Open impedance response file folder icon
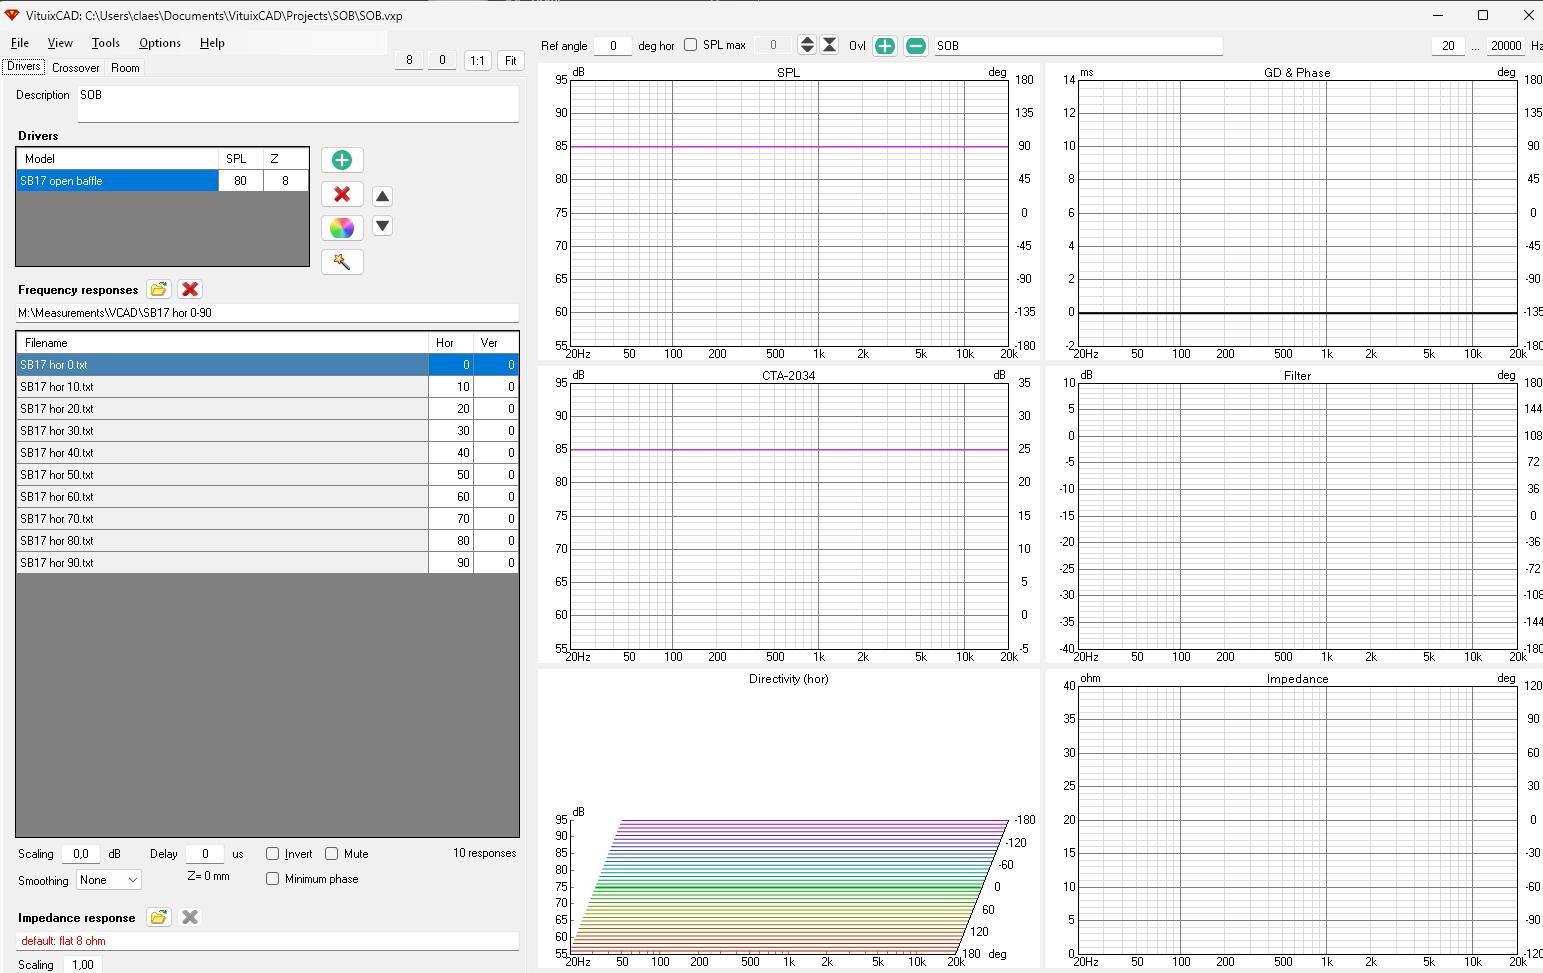Viewport: 1543px width, 973px height. (x=158, y=917)
